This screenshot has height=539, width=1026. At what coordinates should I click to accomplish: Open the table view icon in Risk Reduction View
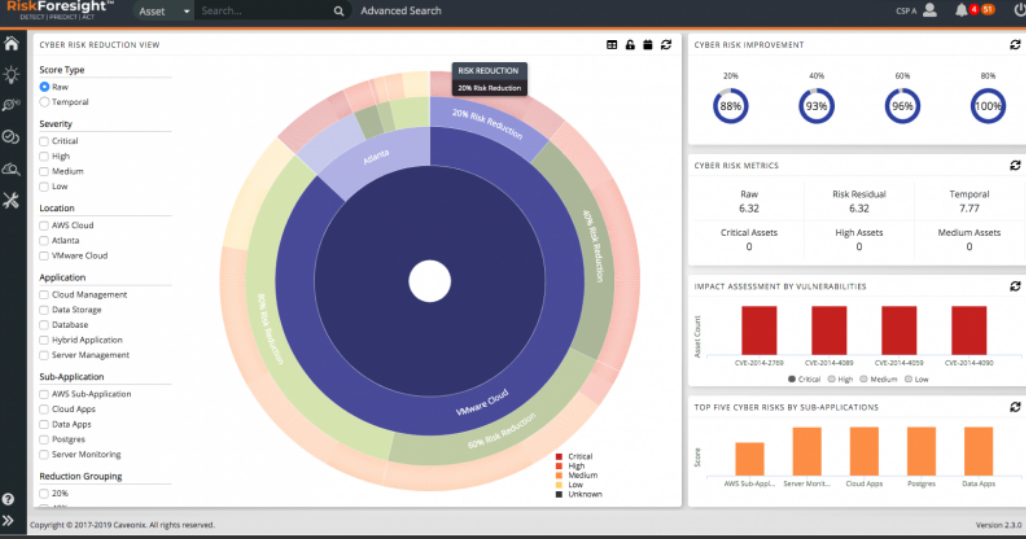point(612,44)
